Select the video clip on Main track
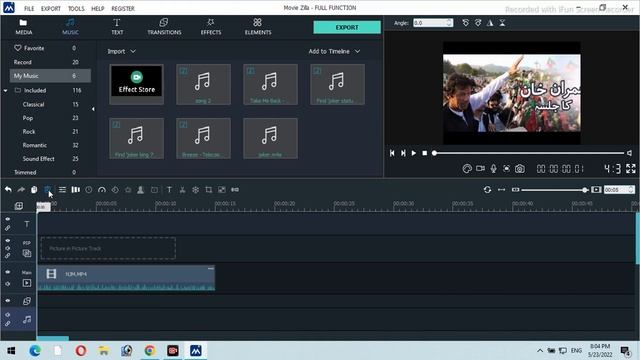 [x=126, y=278]
